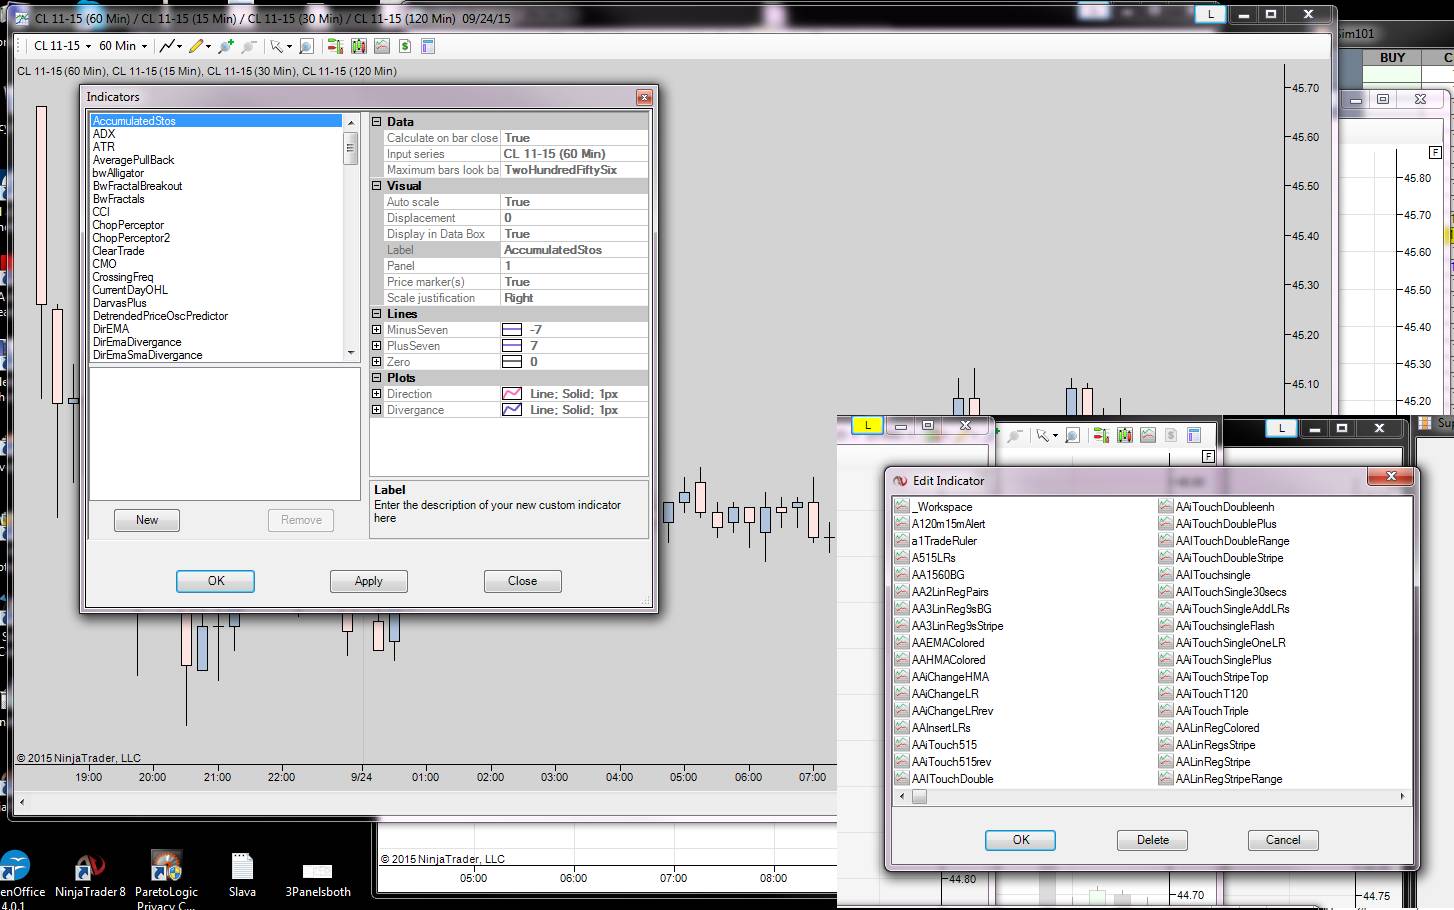
Task: Click the MinusSeven line color swatch
Action: (x=512, y=330)
